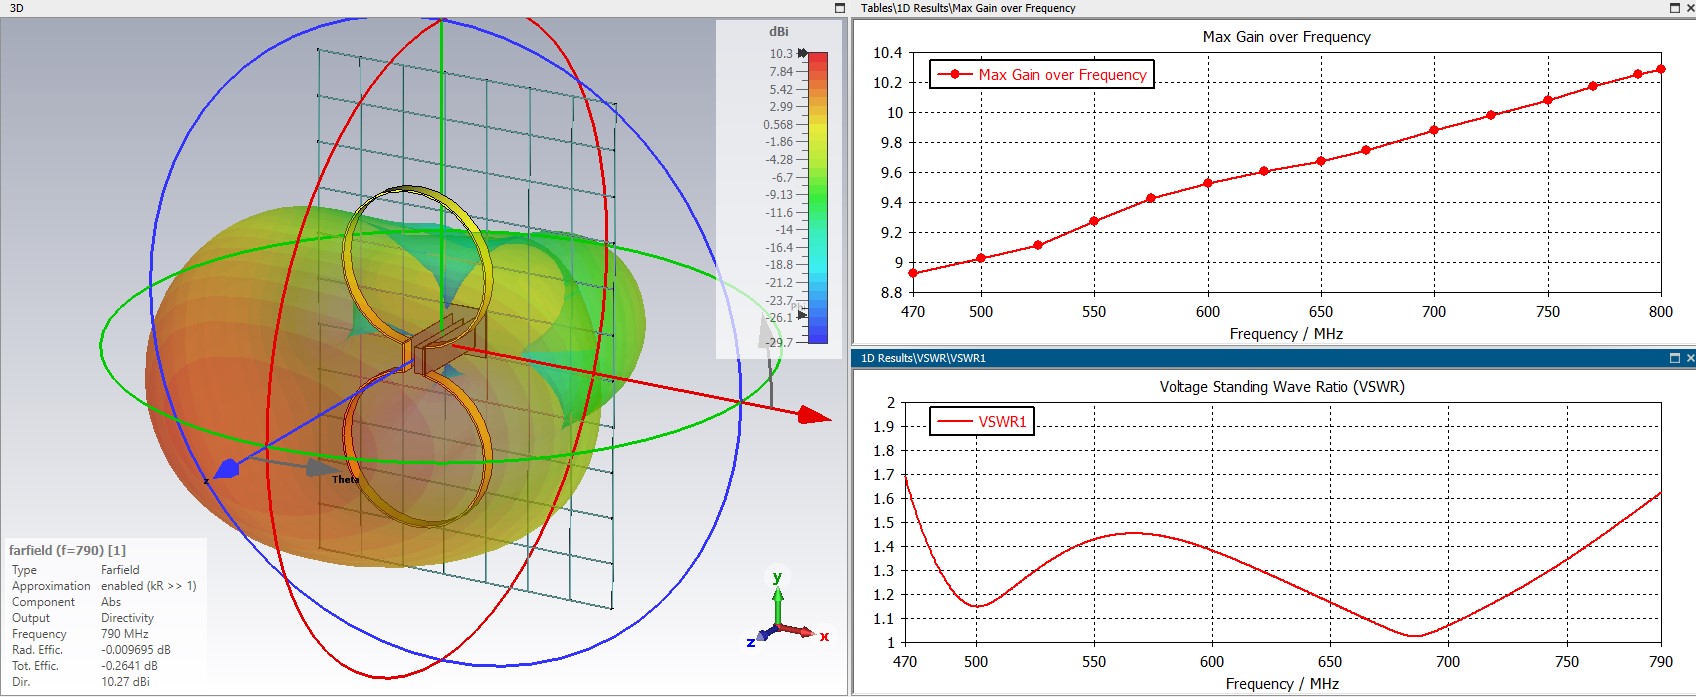Select the farfield (f=790) [1] info heading
Screen dimensions: 1696x697
pyautogui.click(x=67, y=550)
